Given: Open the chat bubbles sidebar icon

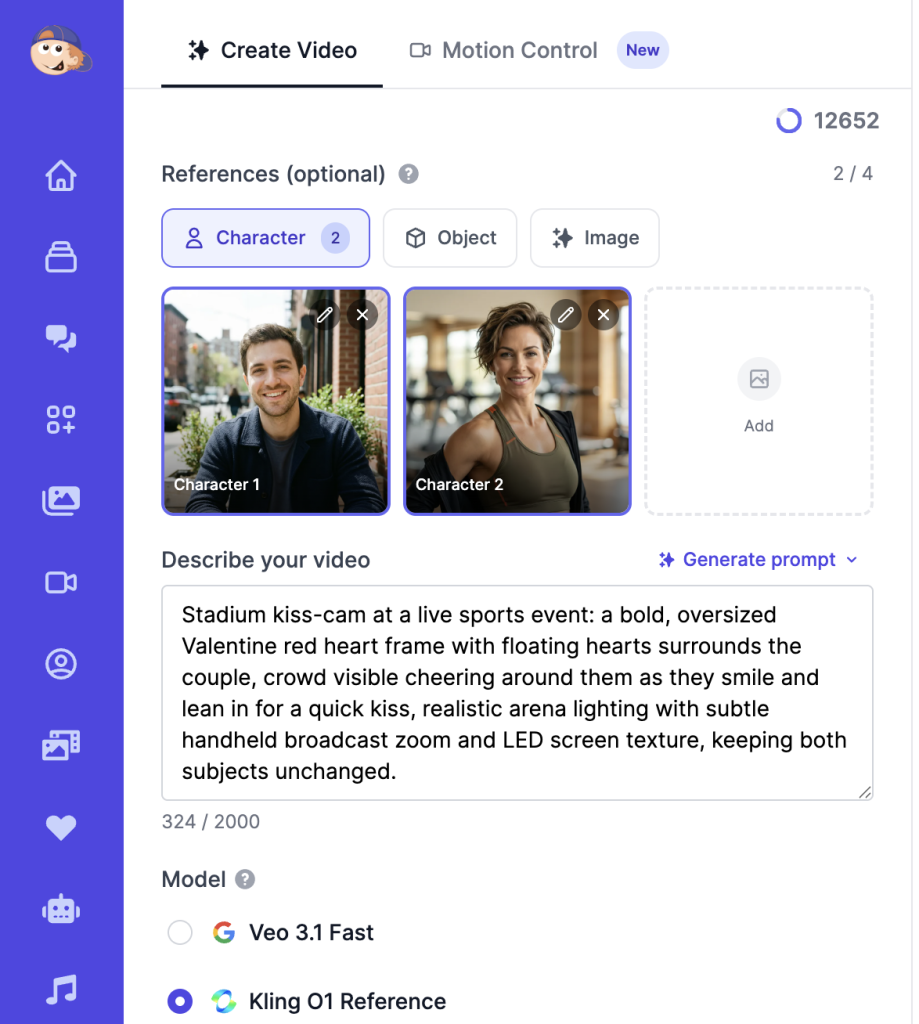Looking at the screenshot, I should tap(61, 339).
